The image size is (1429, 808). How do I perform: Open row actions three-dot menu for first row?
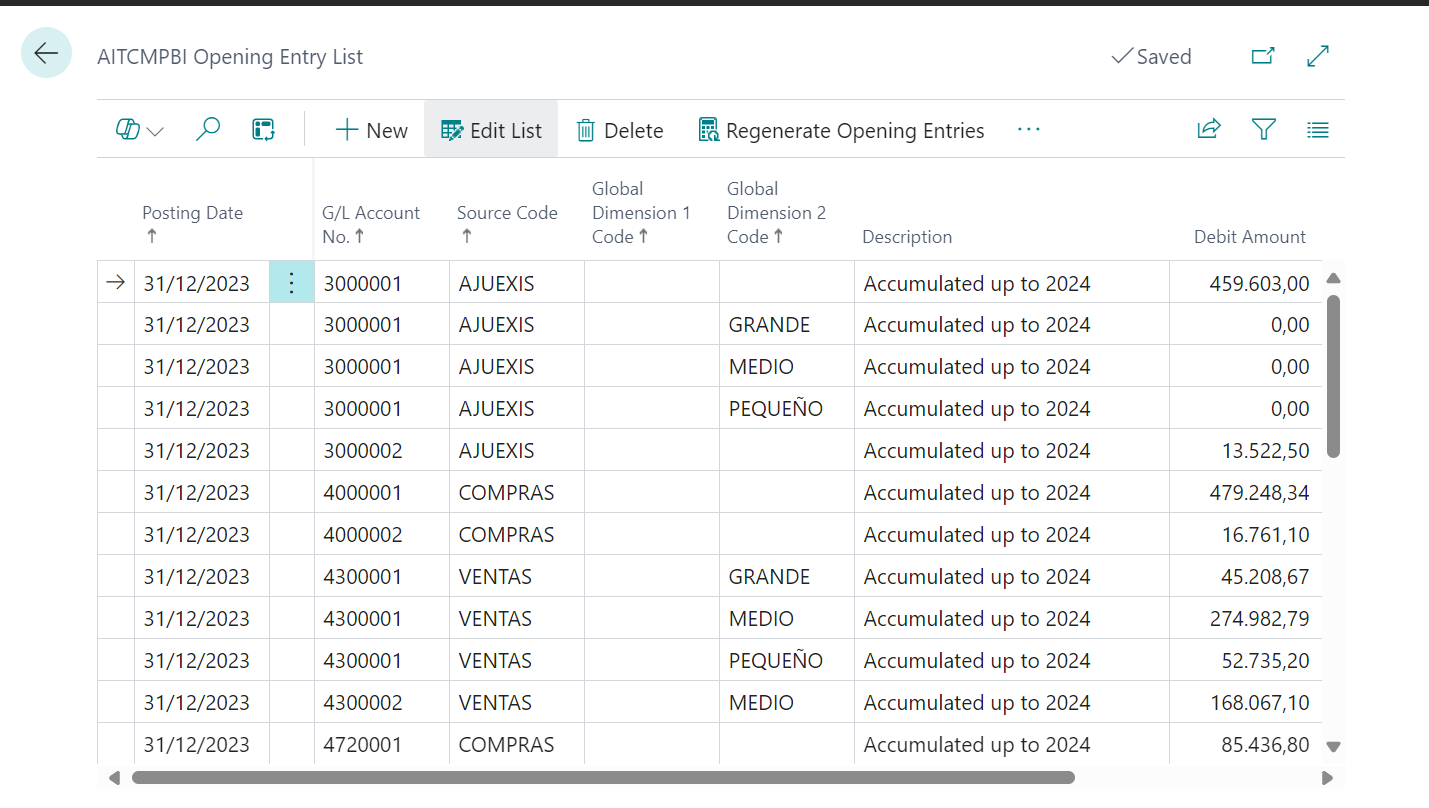point(292,283)
